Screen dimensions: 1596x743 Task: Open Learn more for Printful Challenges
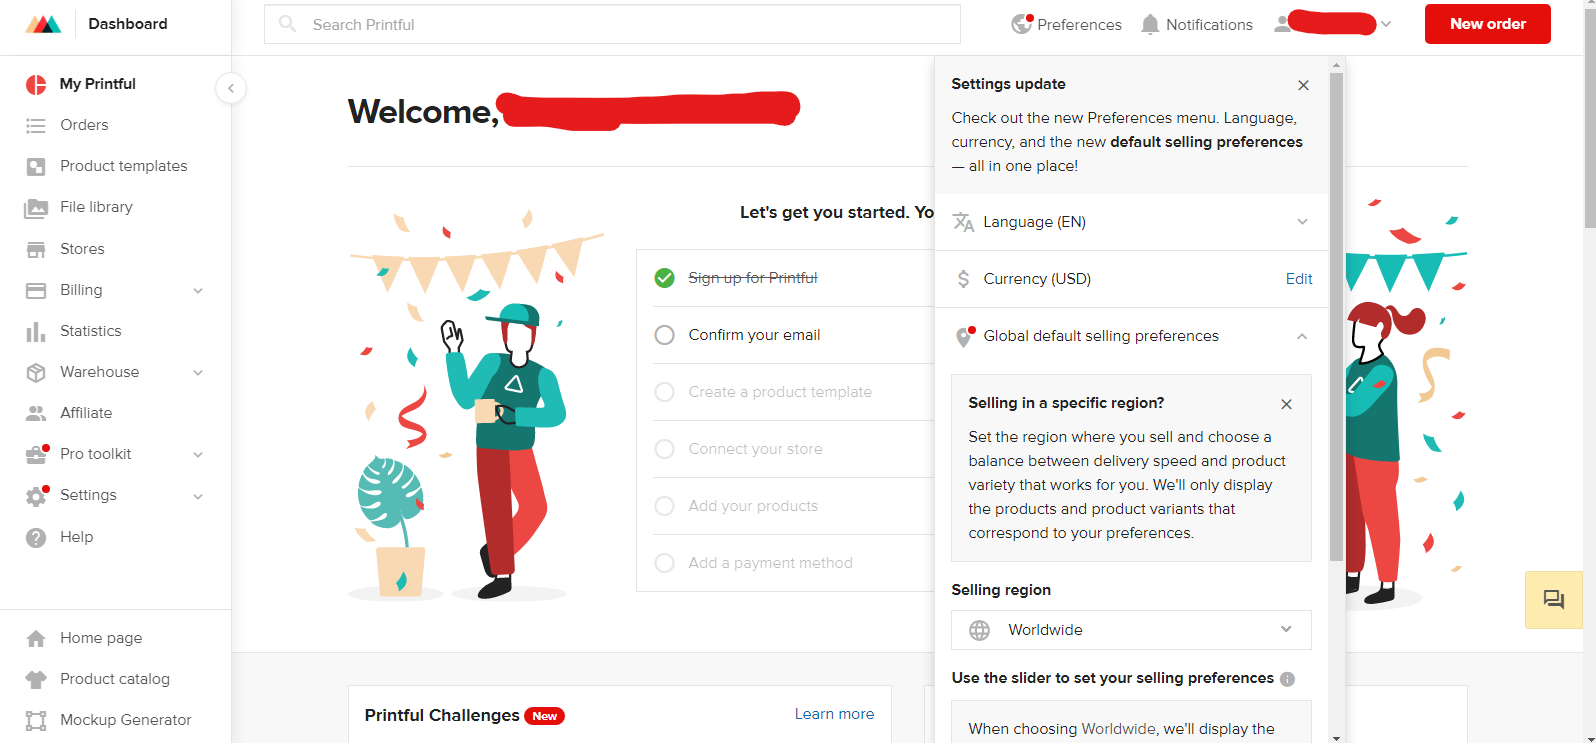tap(834, 714)
